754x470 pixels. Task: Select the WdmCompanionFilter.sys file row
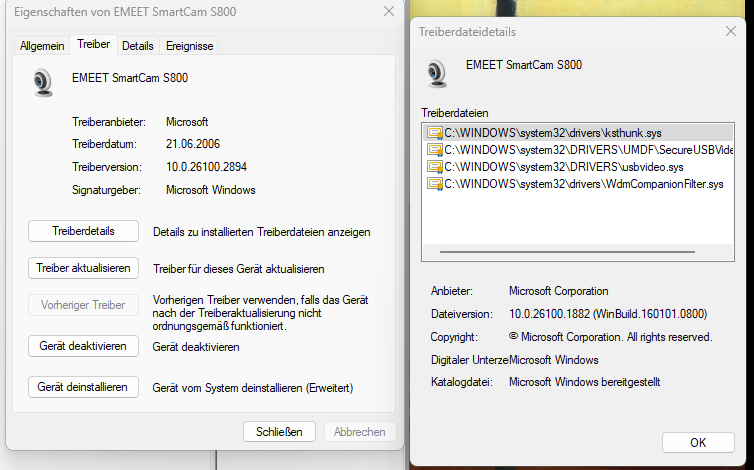pyautogui.click(x=578, y=184)
